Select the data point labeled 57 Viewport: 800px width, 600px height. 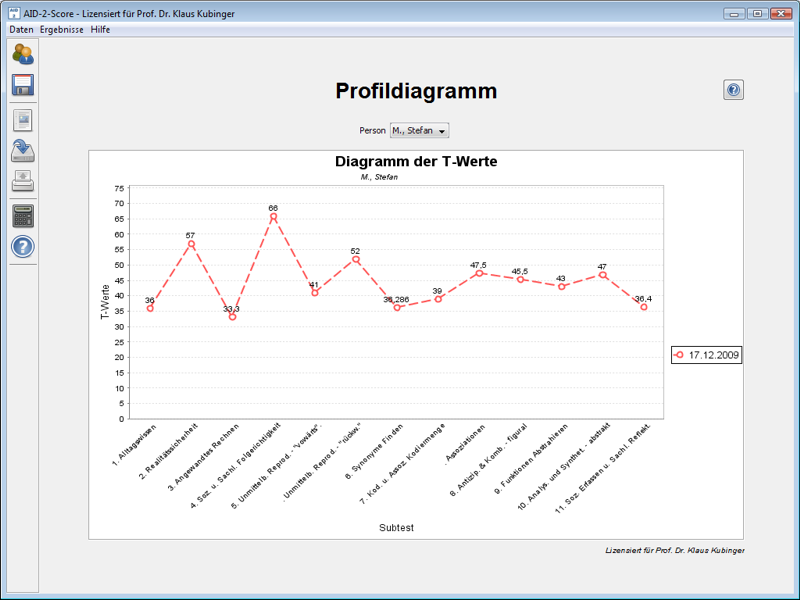tap(191, 244)
